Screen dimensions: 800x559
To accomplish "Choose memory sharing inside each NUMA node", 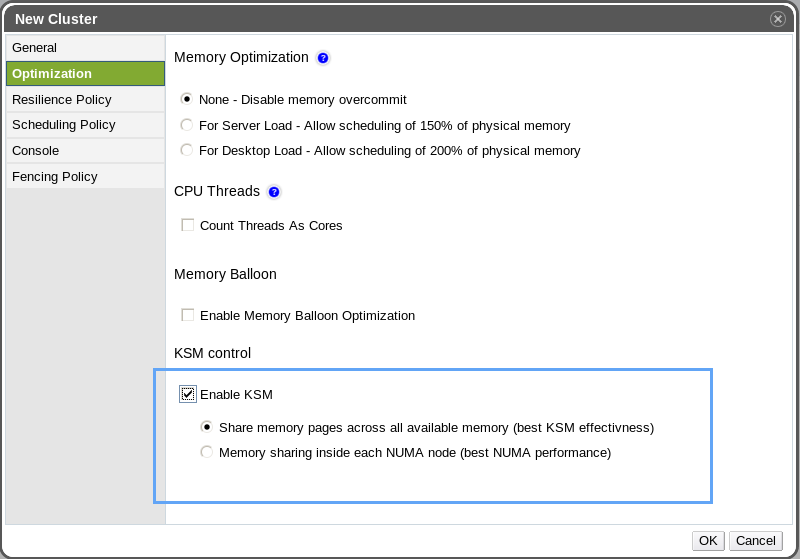I will pyautogui.click(x=207, y=452).
